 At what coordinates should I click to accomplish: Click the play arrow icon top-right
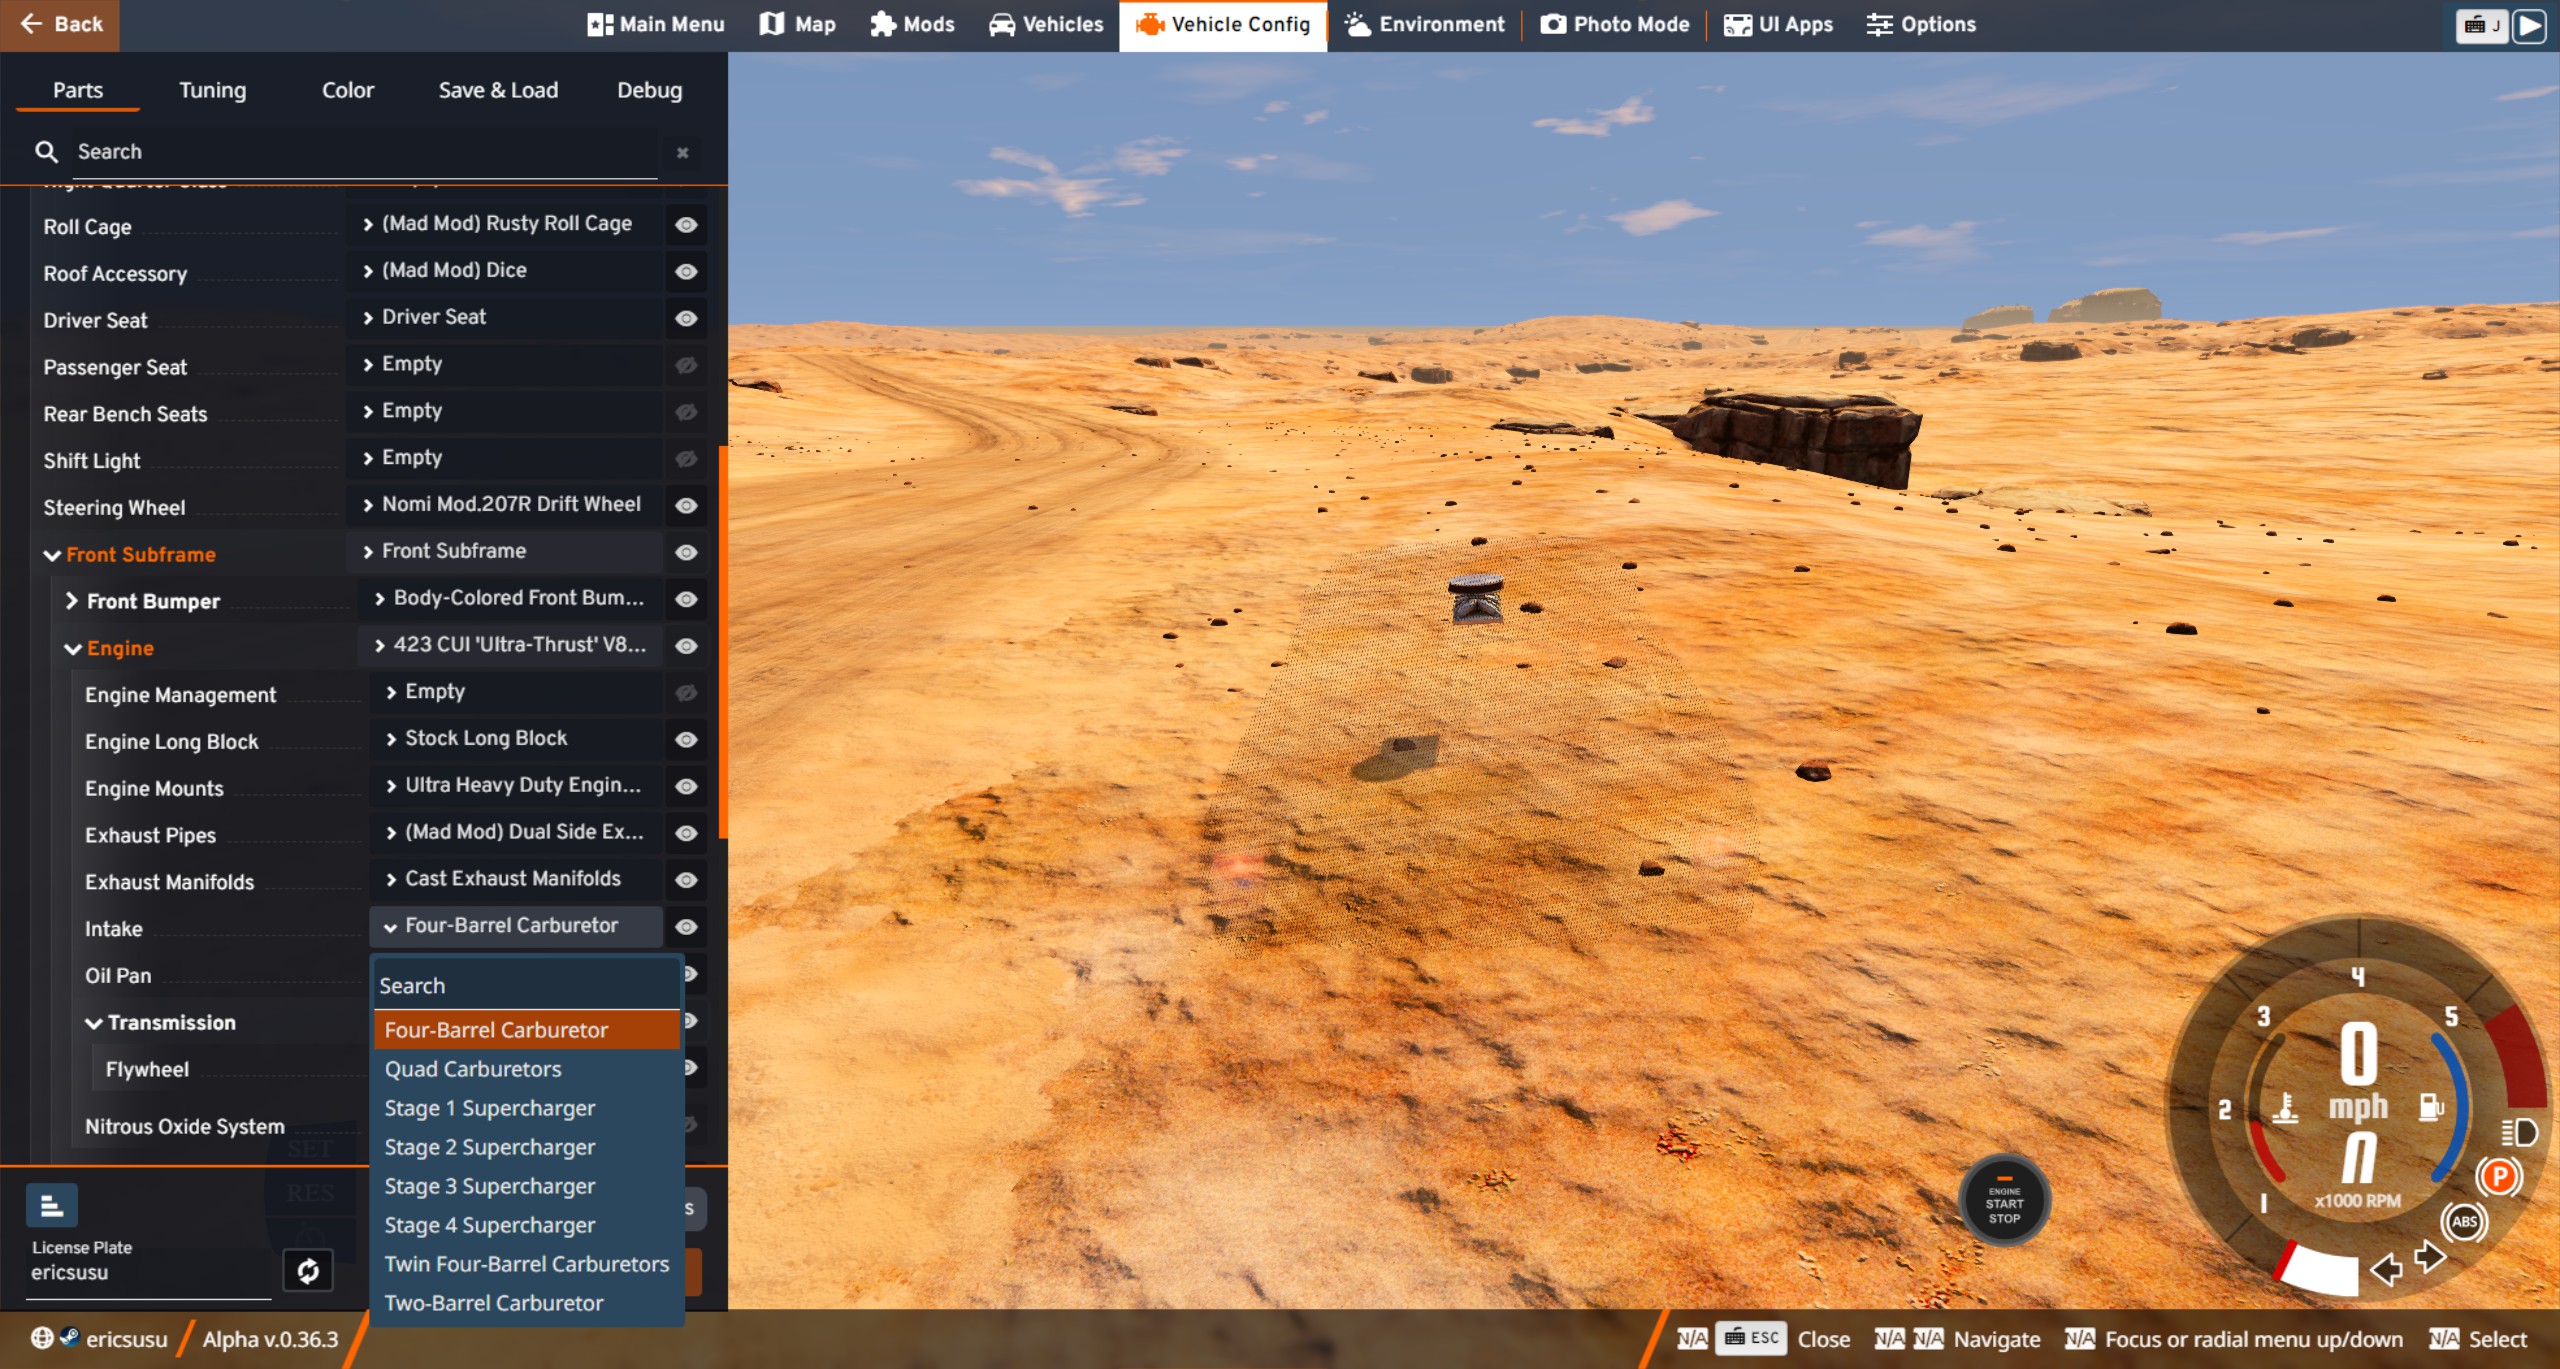coord(2530,25)
